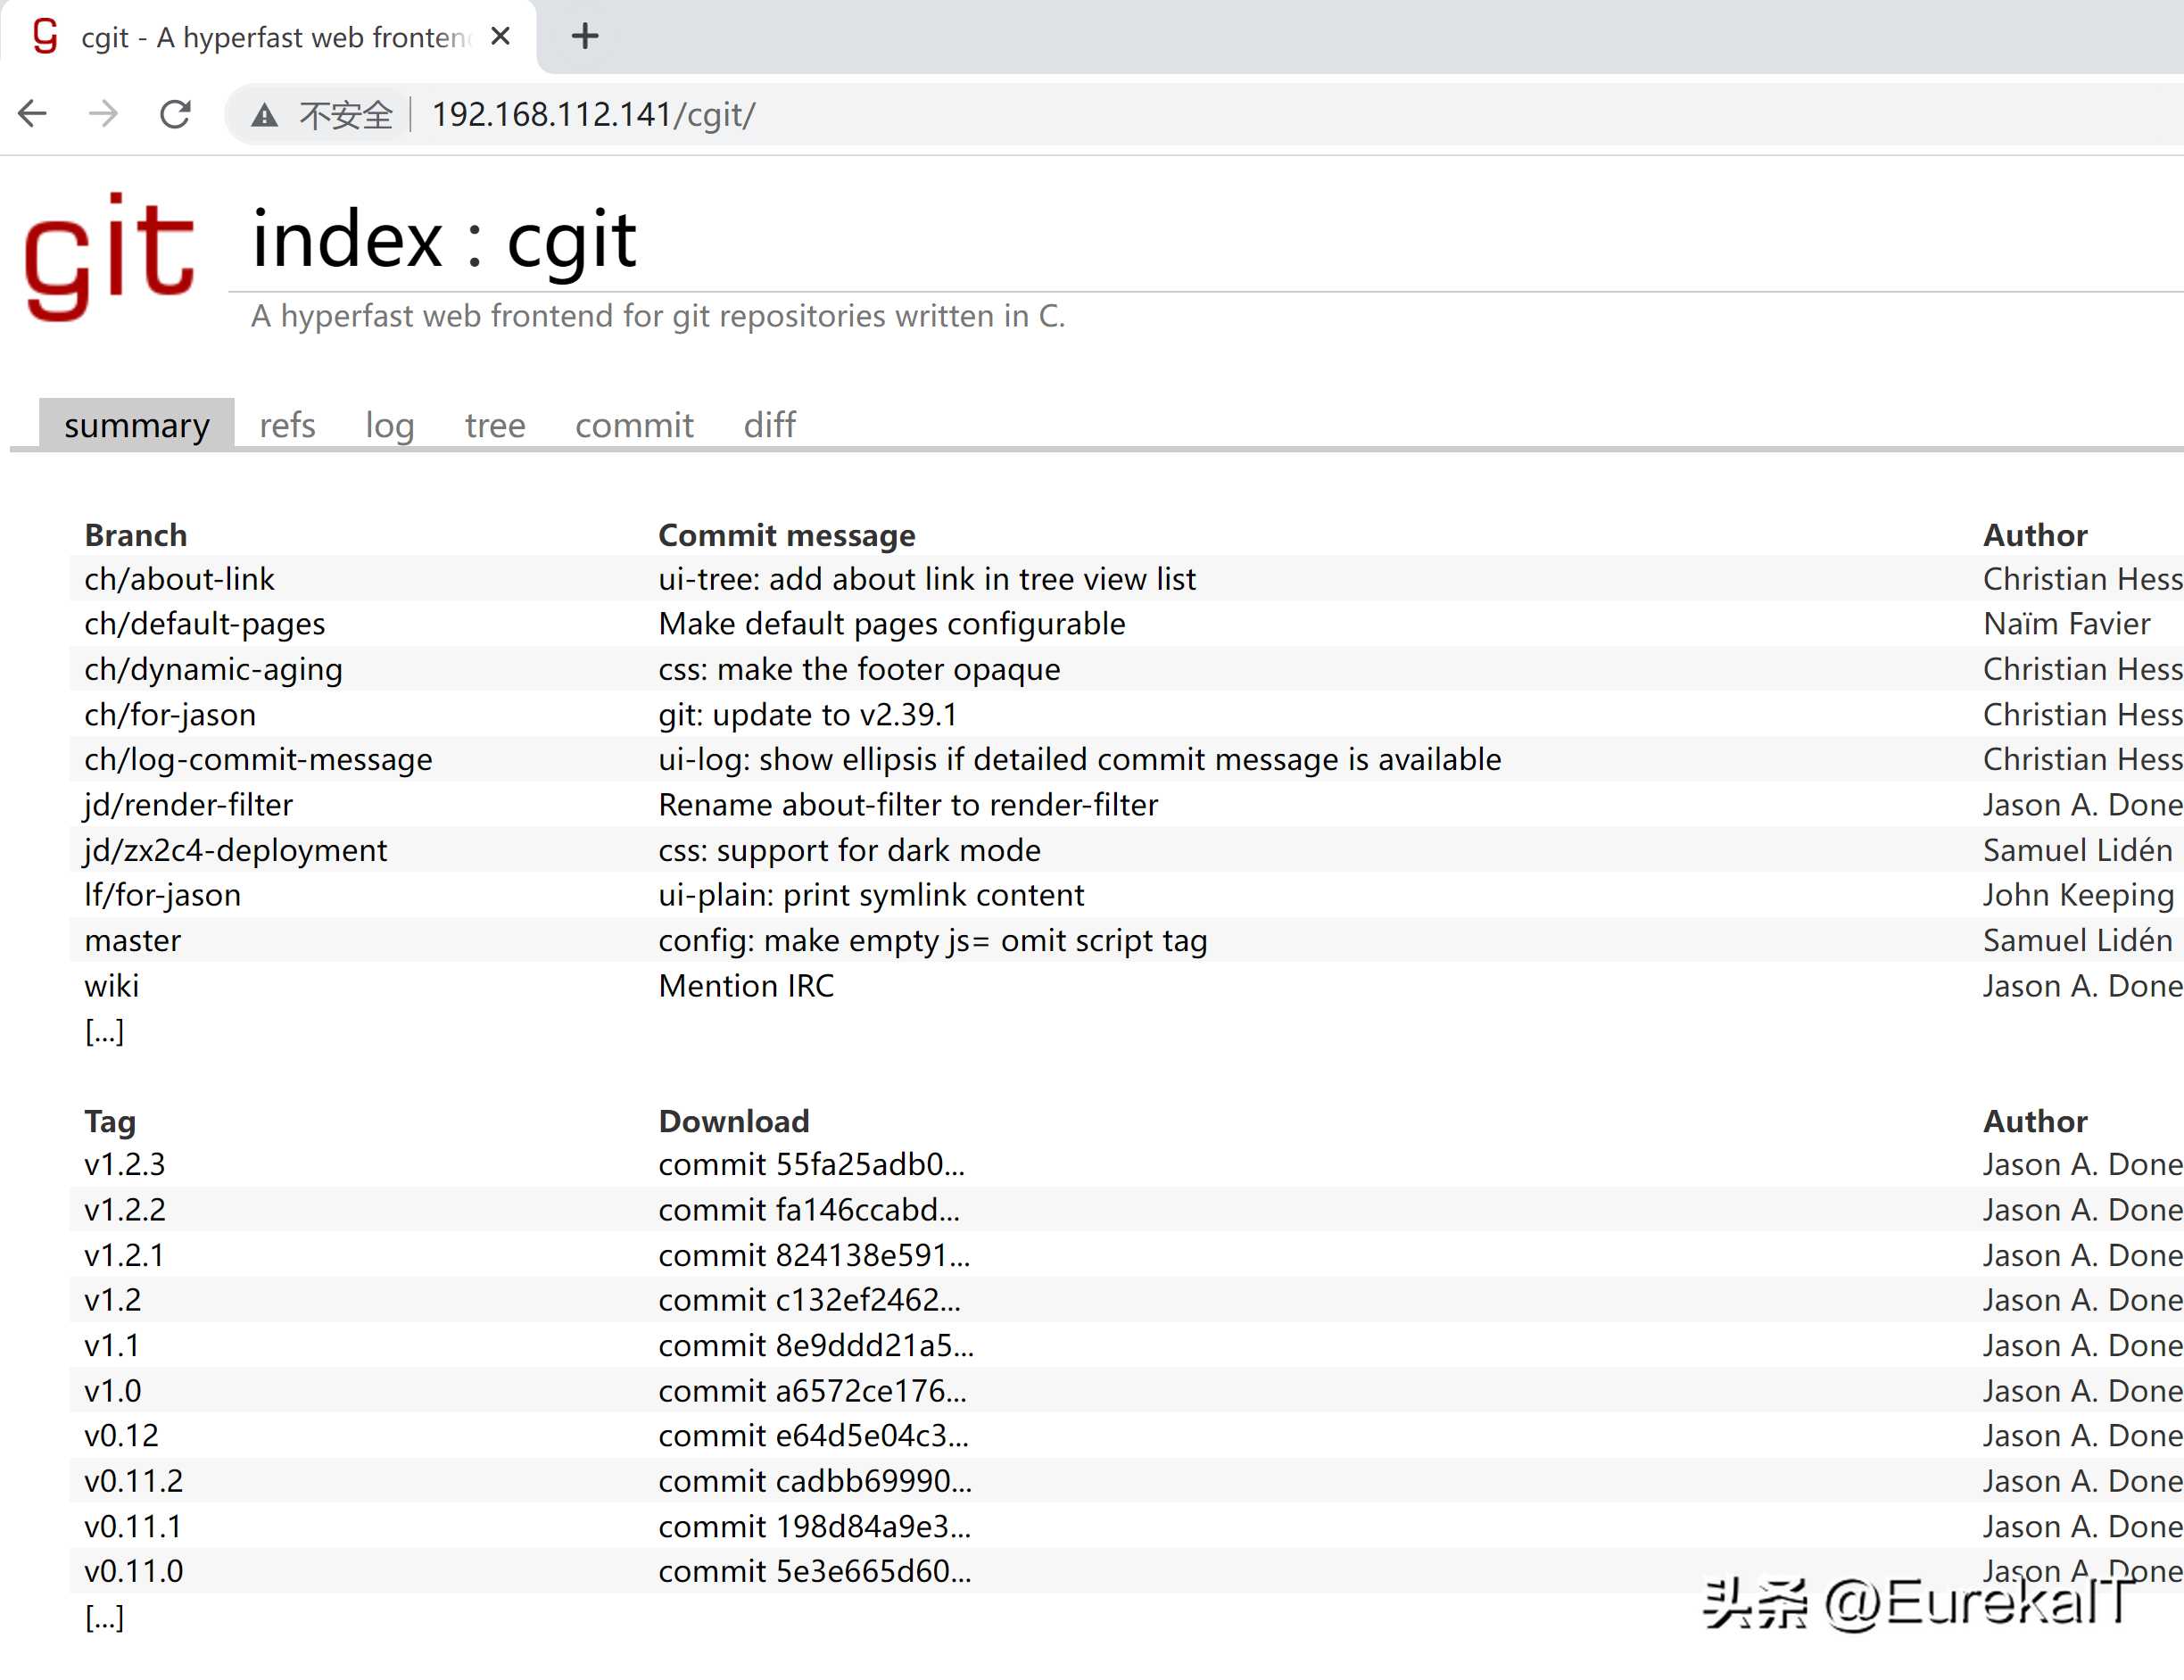Open branch ch/log-commit-message
Image resolution: width=2184 pixels, height=1680 pixels.
click(258, 759)
